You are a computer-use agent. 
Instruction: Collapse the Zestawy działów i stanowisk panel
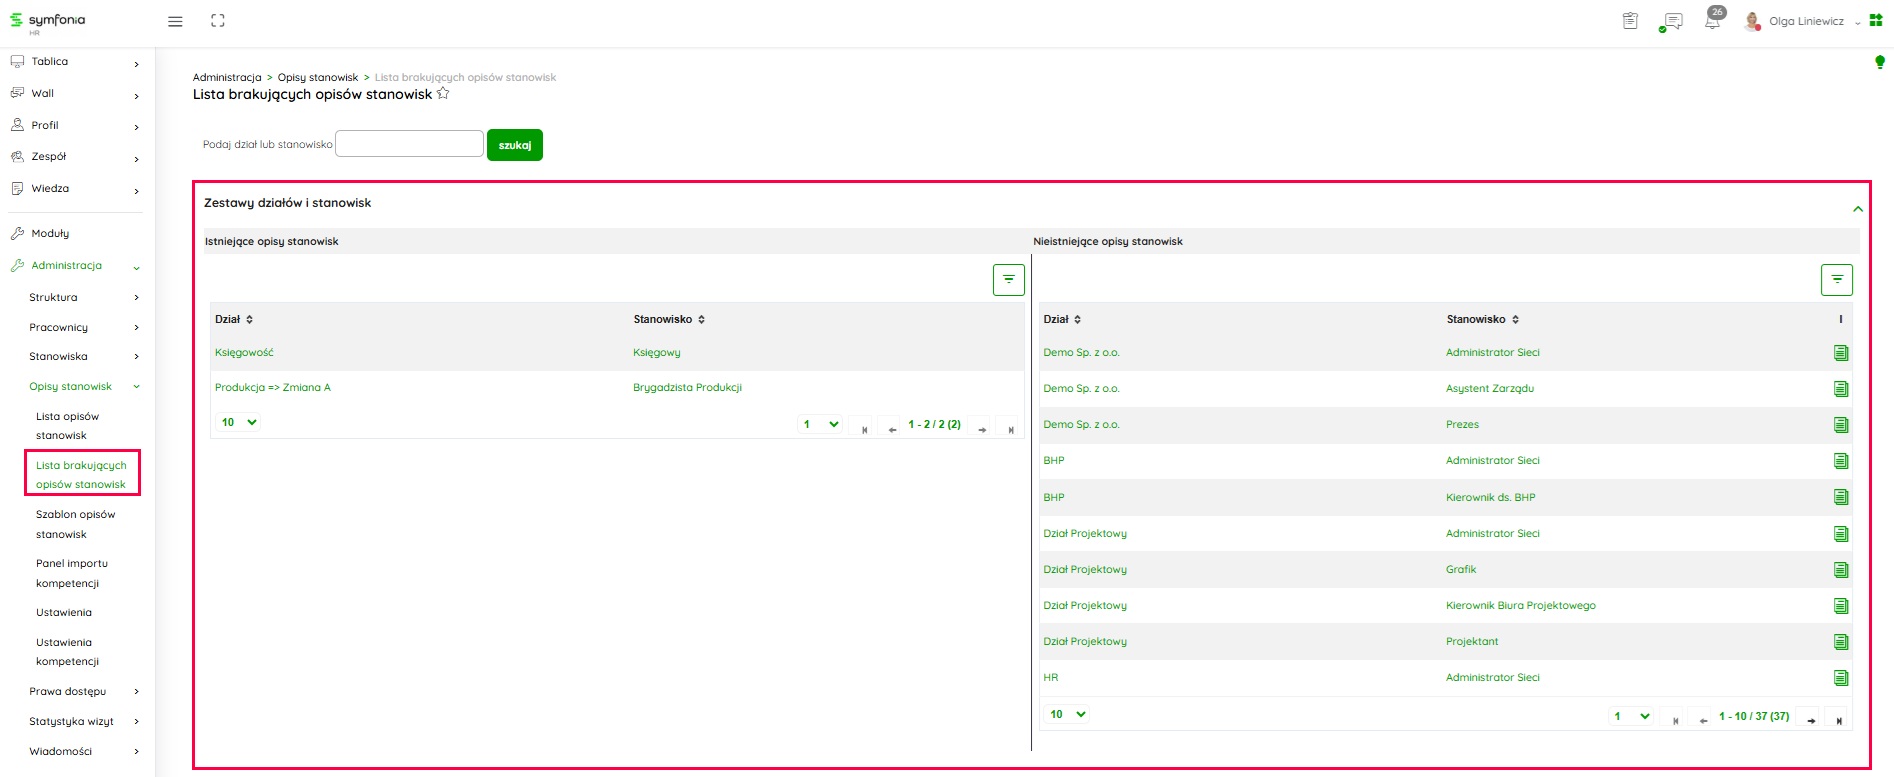pos(1857,209)
